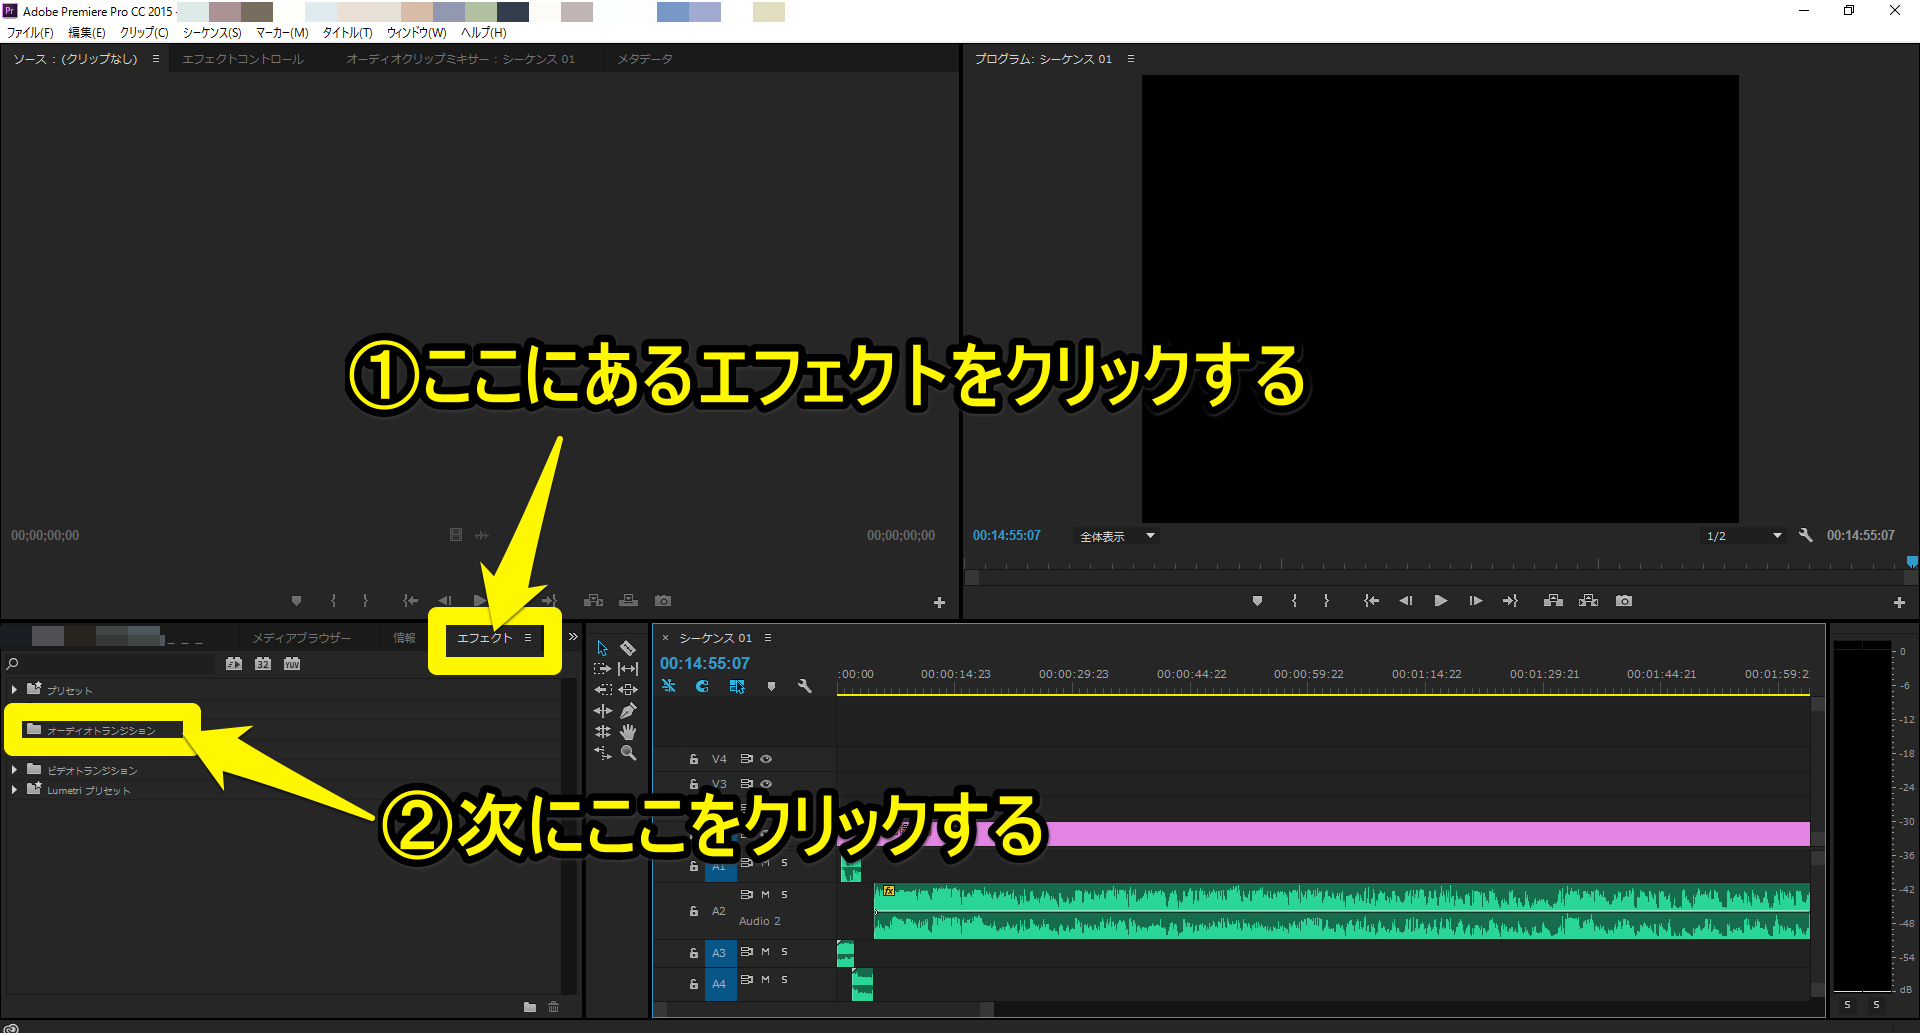Click the fx badge on the Audio 2 clip

[x=888, y=891]
